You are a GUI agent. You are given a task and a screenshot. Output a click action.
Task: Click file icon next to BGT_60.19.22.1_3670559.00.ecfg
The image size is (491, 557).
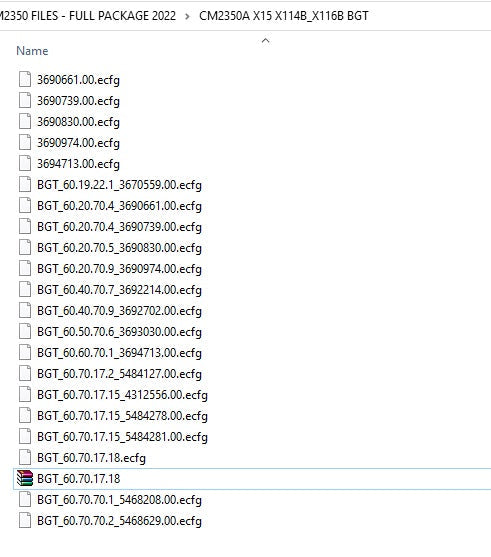(x=25, y=184)
